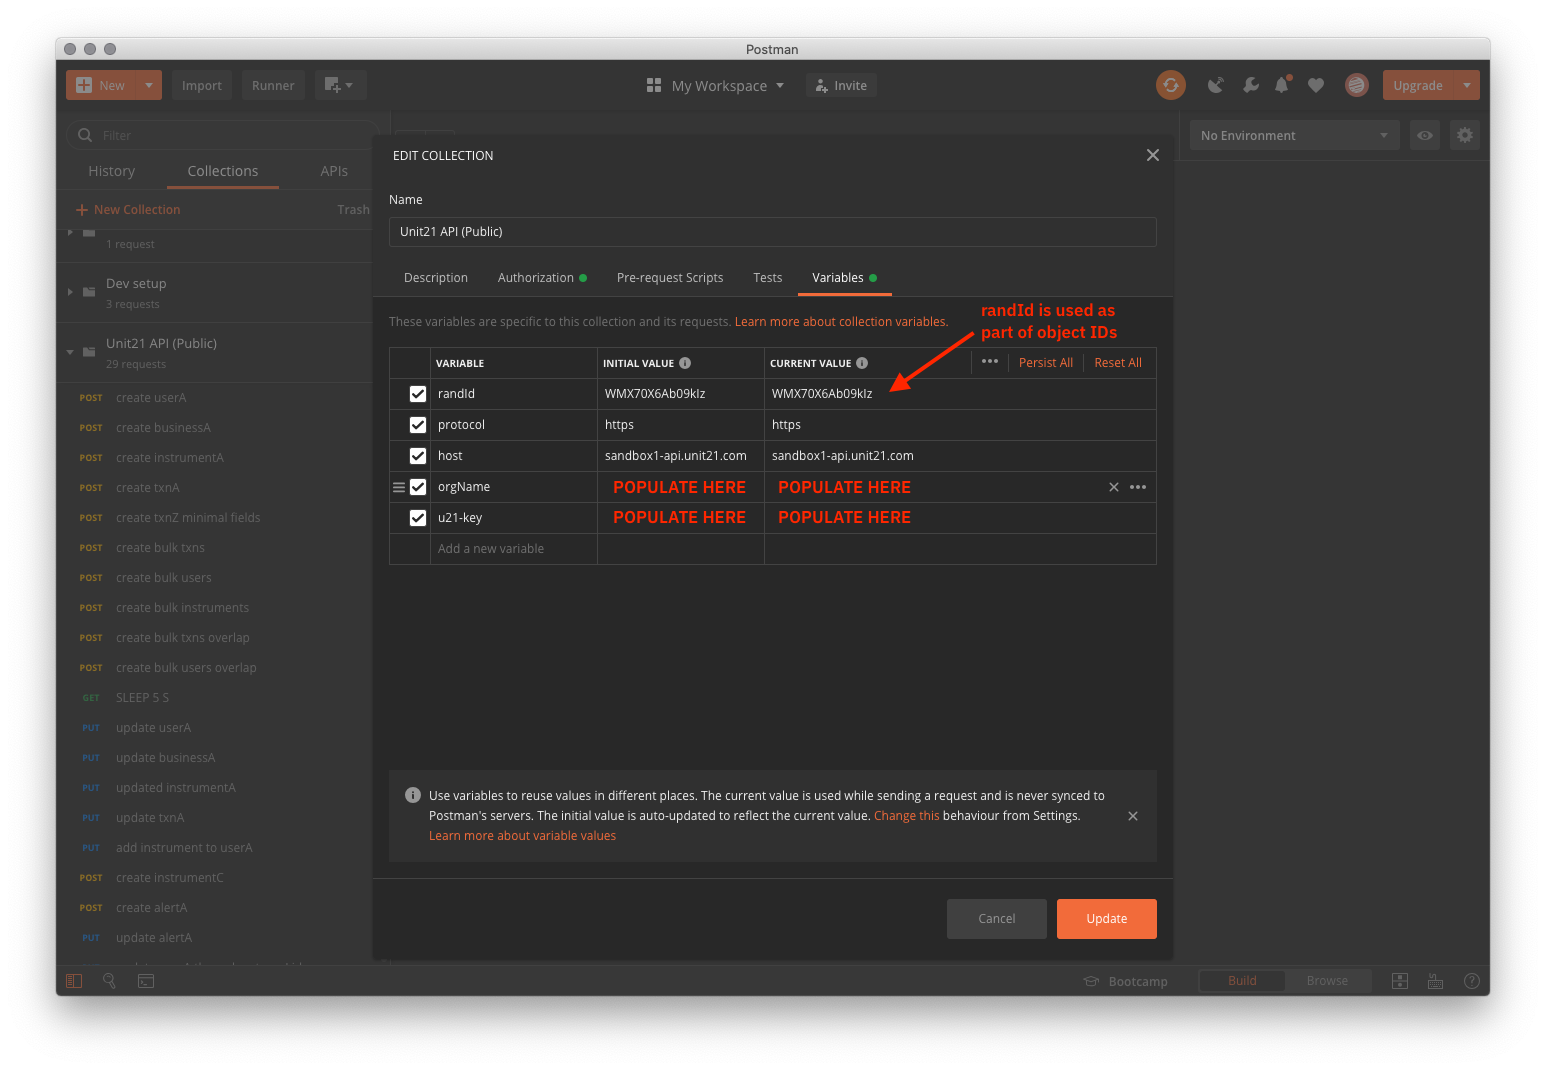The width and height of the screenshot is (1546, 1070).
Task: Click Reset All
Action: pos(1118,363)
